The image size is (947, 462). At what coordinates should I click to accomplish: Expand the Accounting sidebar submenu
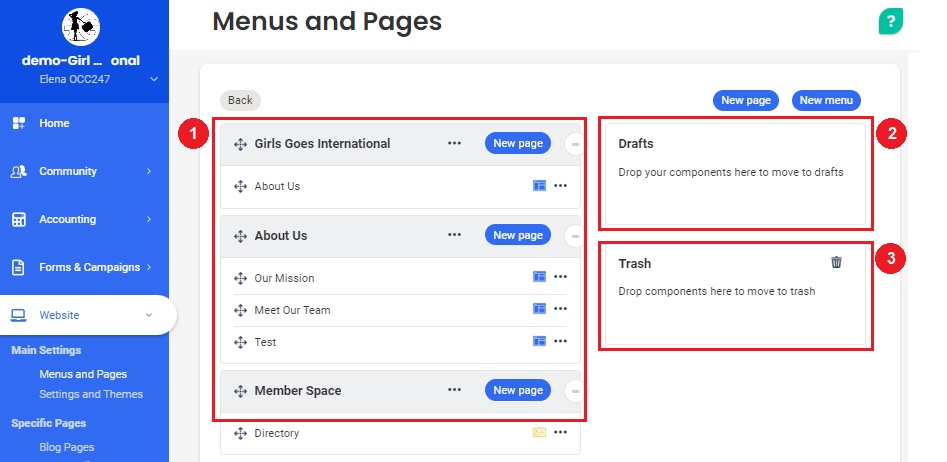(148, 219)
